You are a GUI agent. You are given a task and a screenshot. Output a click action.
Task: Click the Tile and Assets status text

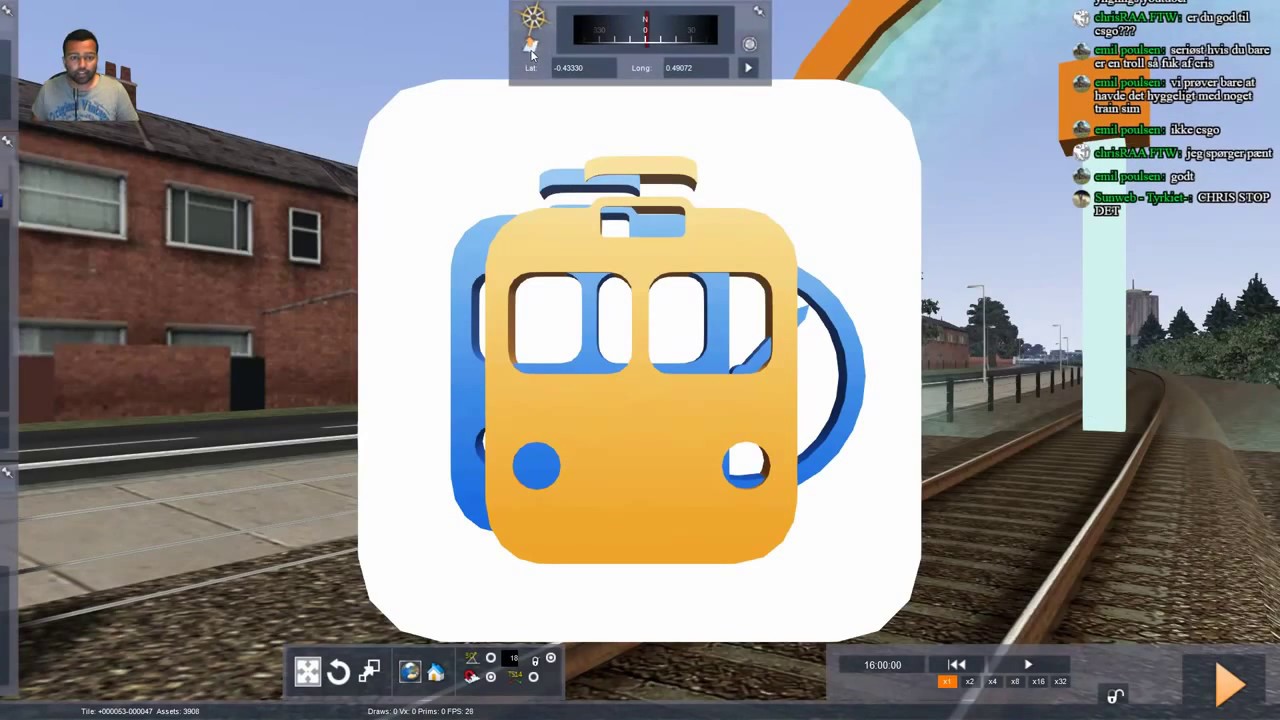[x=140, y=711]
